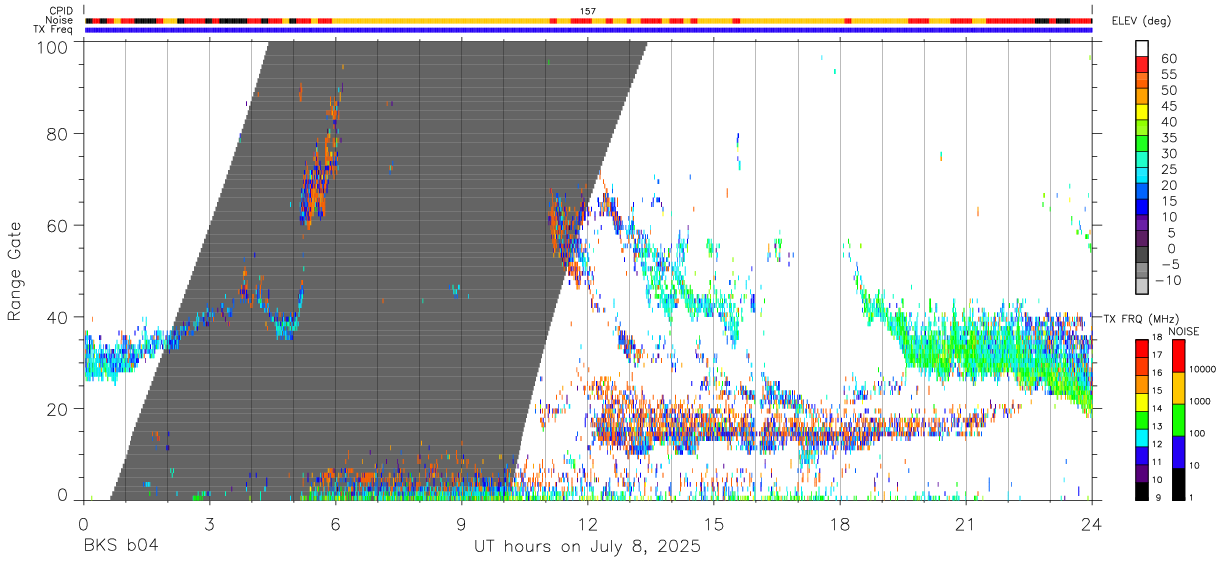
Task: Click the "6" hour tick on the time axis
Action: (336, 523)
